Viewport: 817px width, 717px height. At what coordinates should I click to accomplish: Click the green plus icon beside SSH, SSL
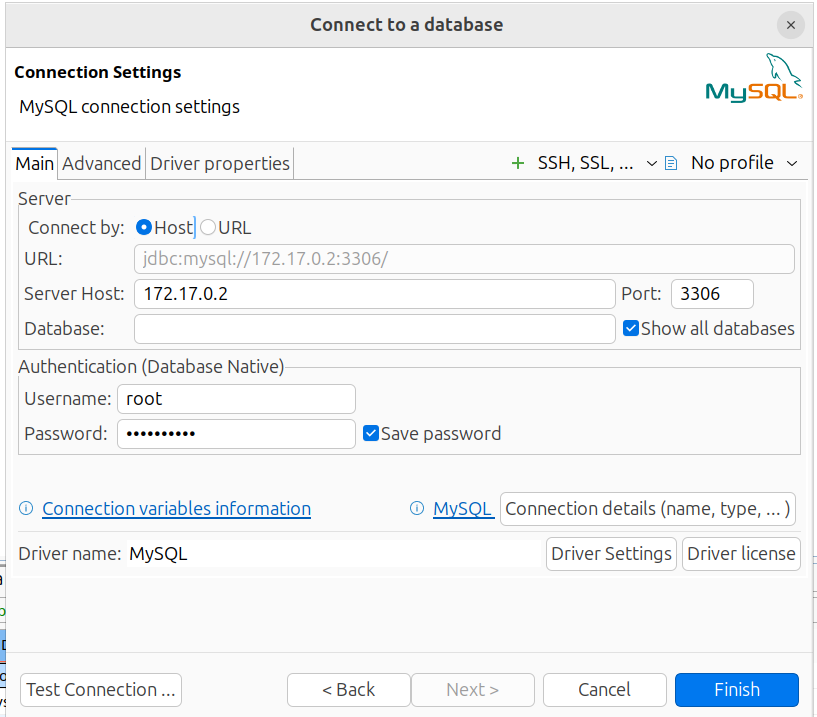[x=517, y=163]
